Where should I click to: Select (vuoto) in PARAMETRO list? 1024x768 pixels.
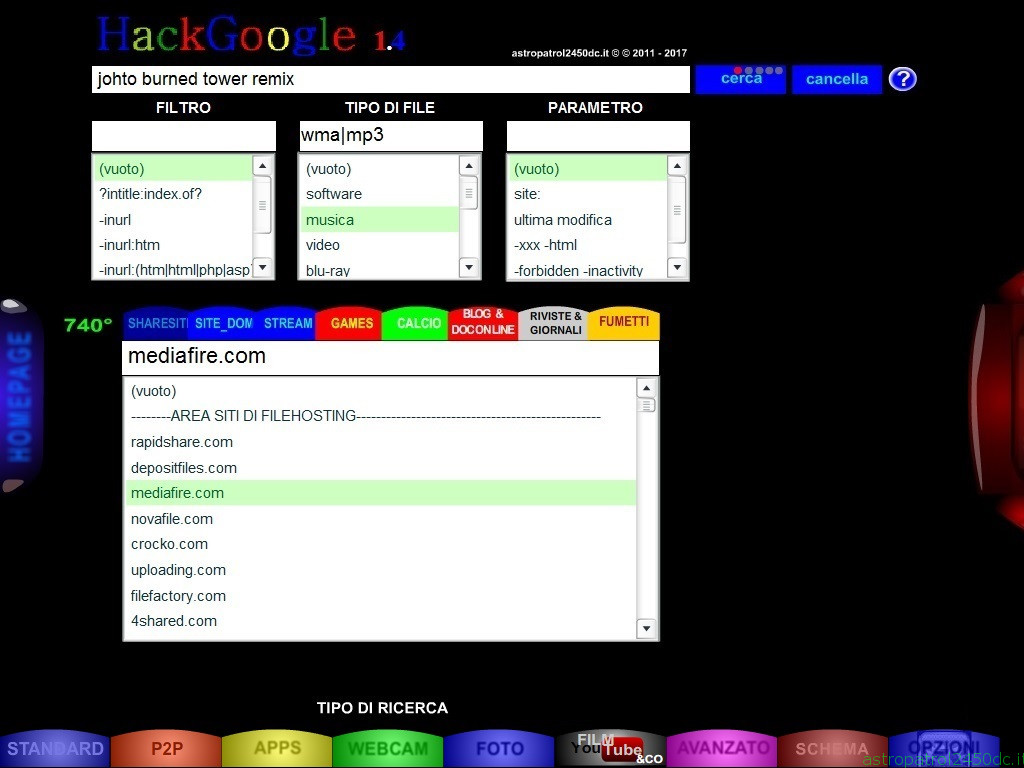tap(588, 168)
